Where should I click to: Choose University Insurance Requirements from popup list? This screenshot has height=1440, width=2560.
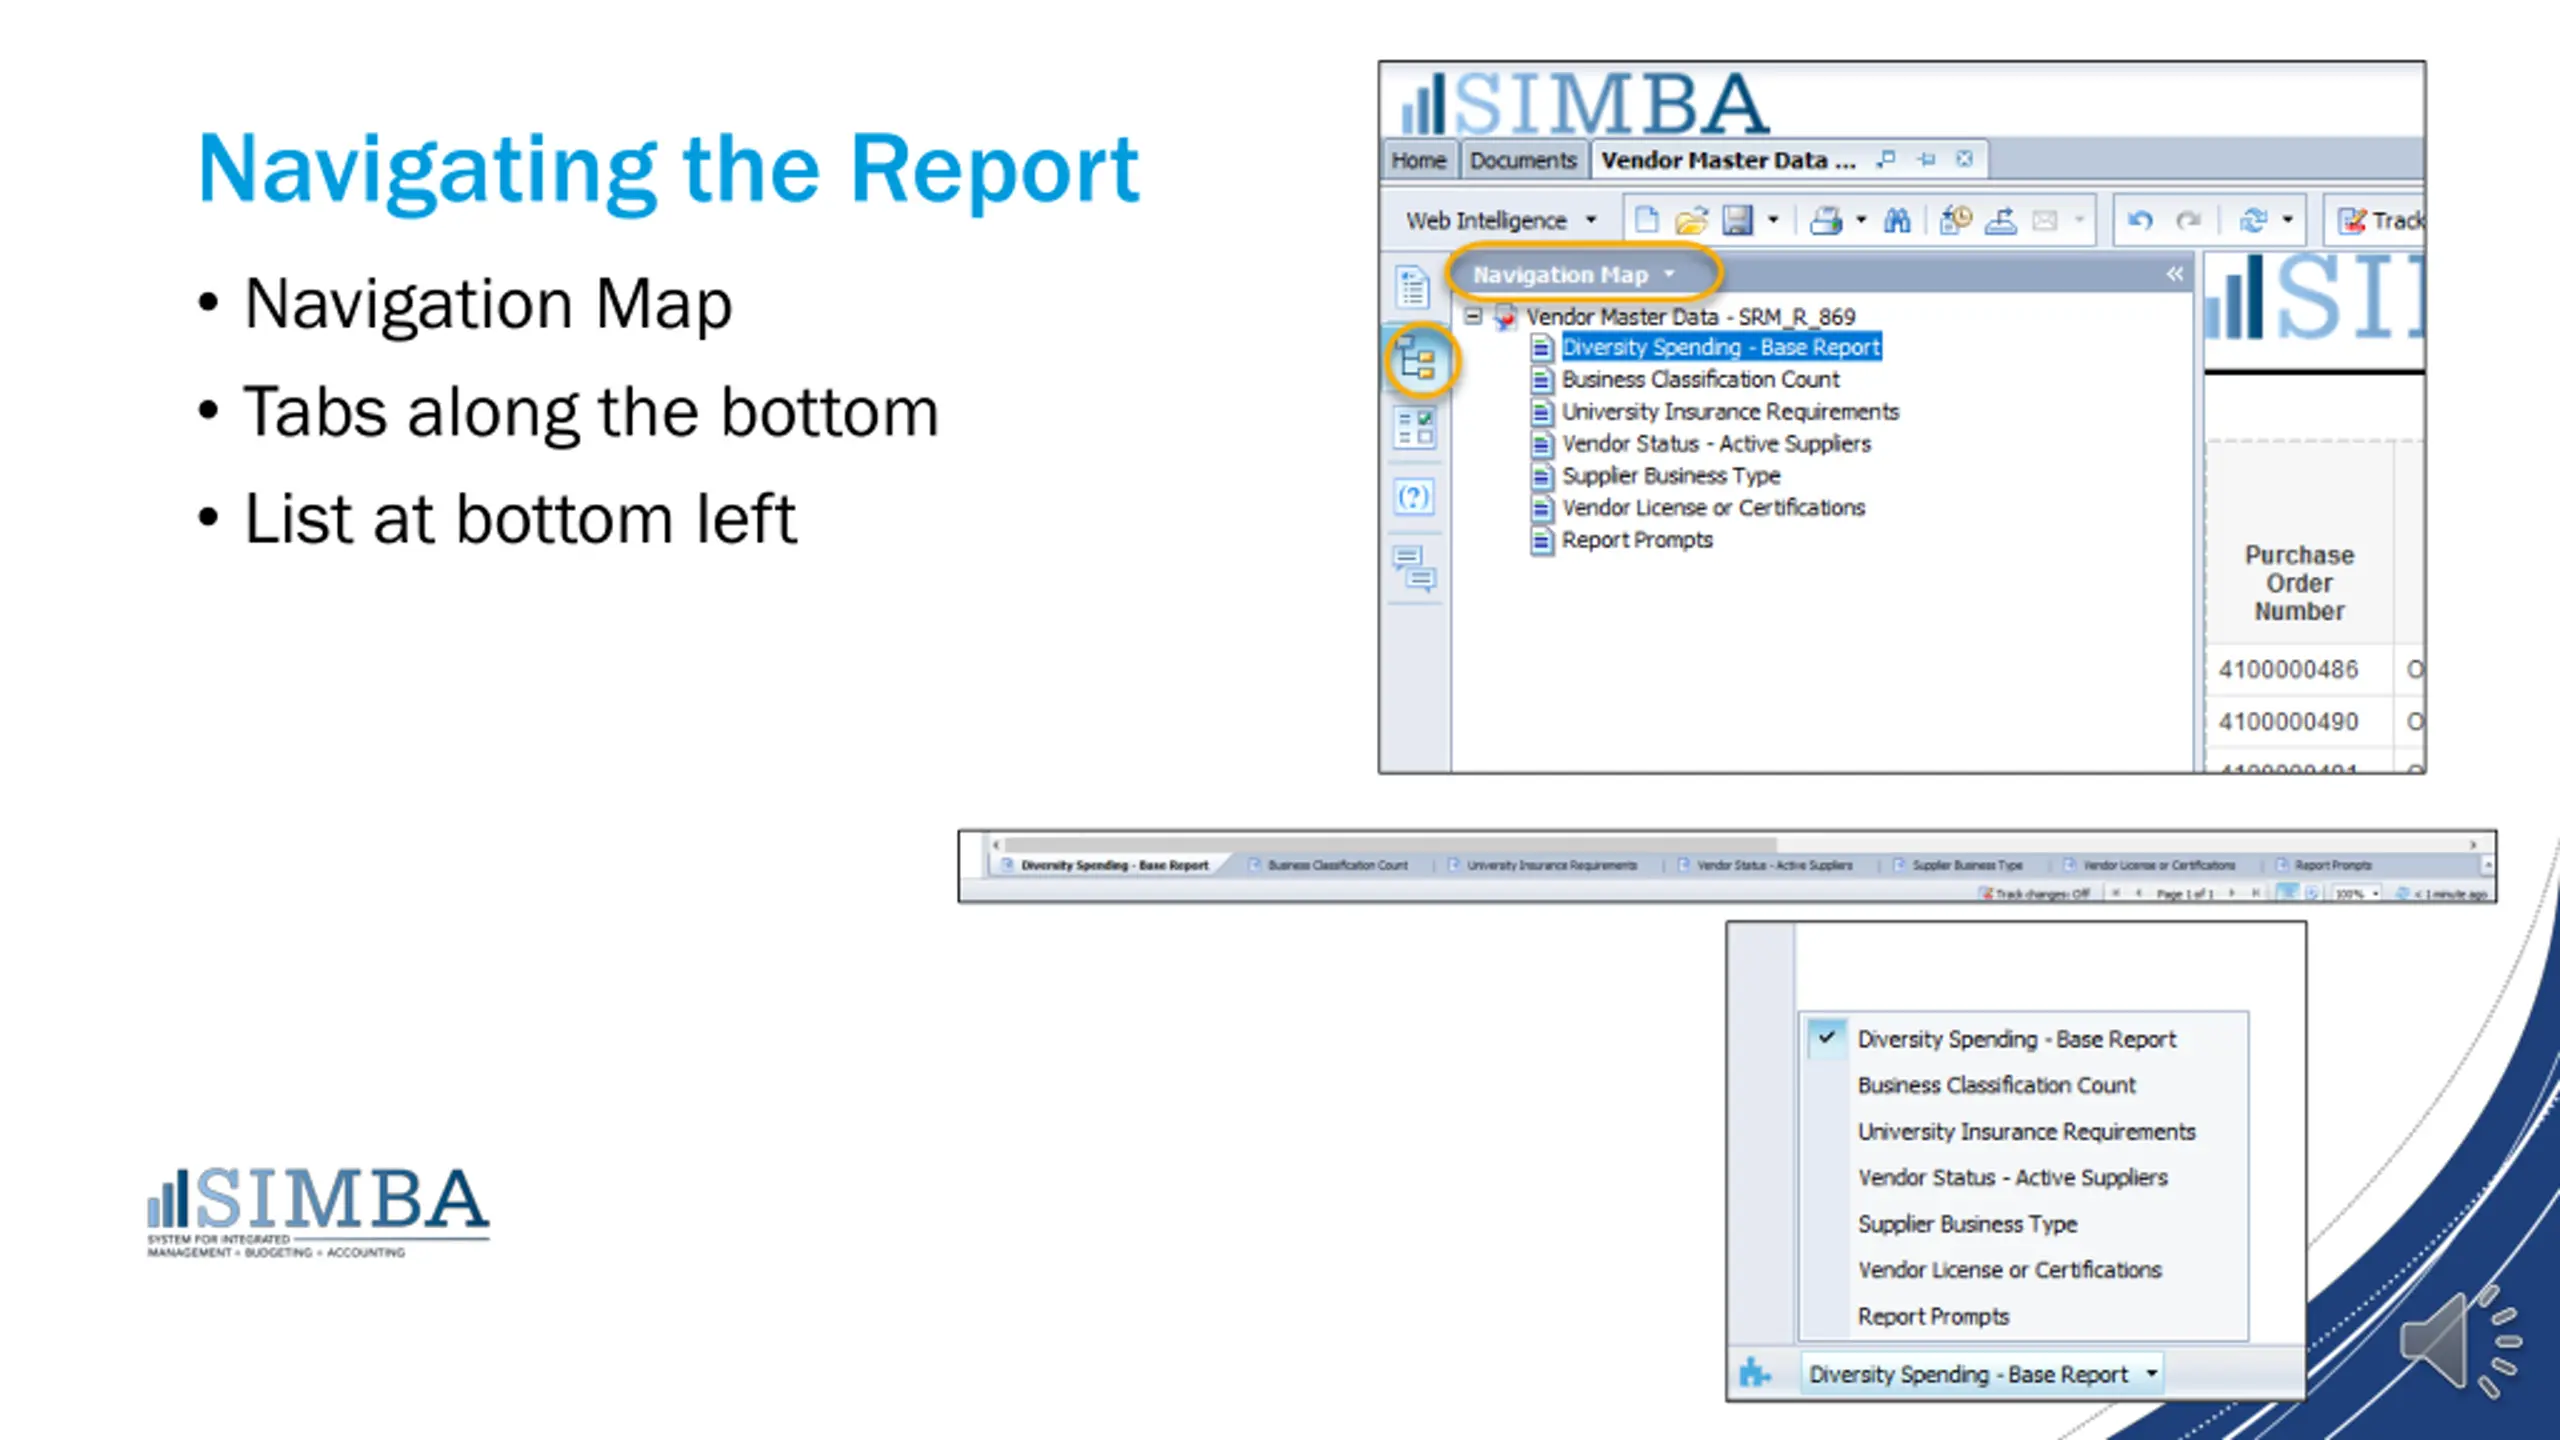pos(2026,1132)
